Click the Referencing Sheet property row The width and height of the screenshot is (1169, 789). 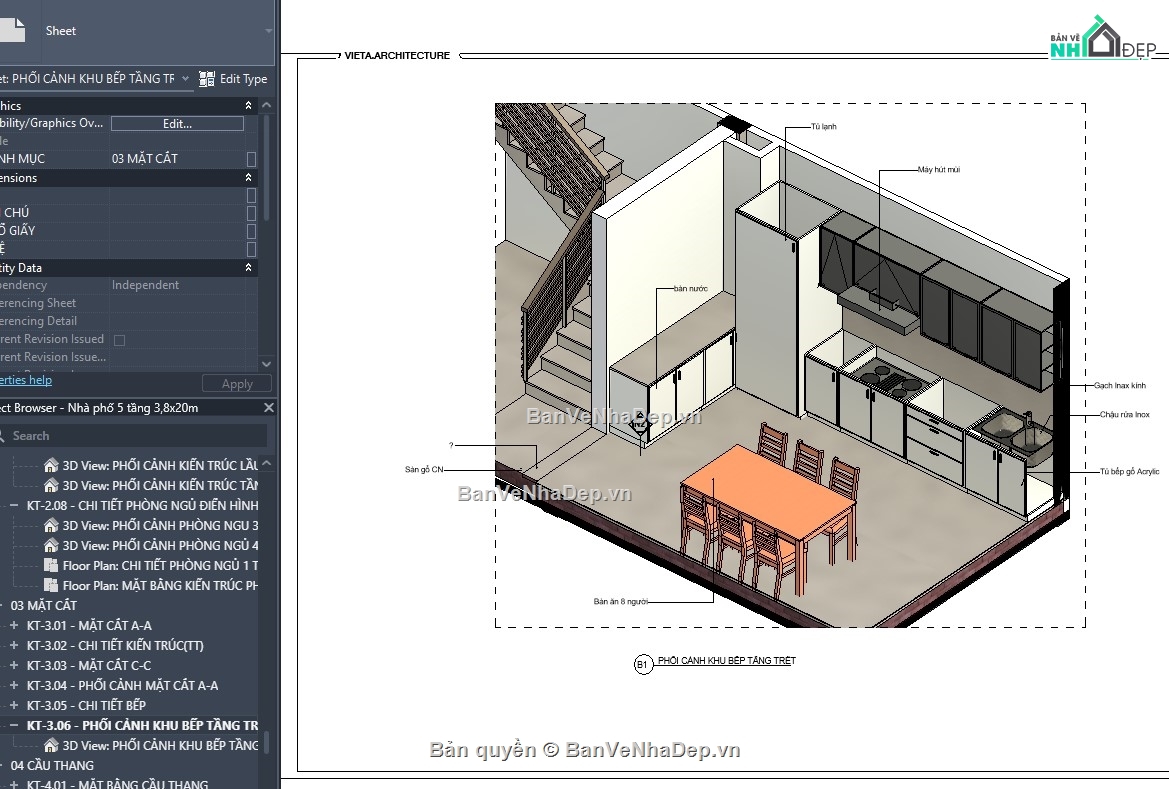(128, 303)
